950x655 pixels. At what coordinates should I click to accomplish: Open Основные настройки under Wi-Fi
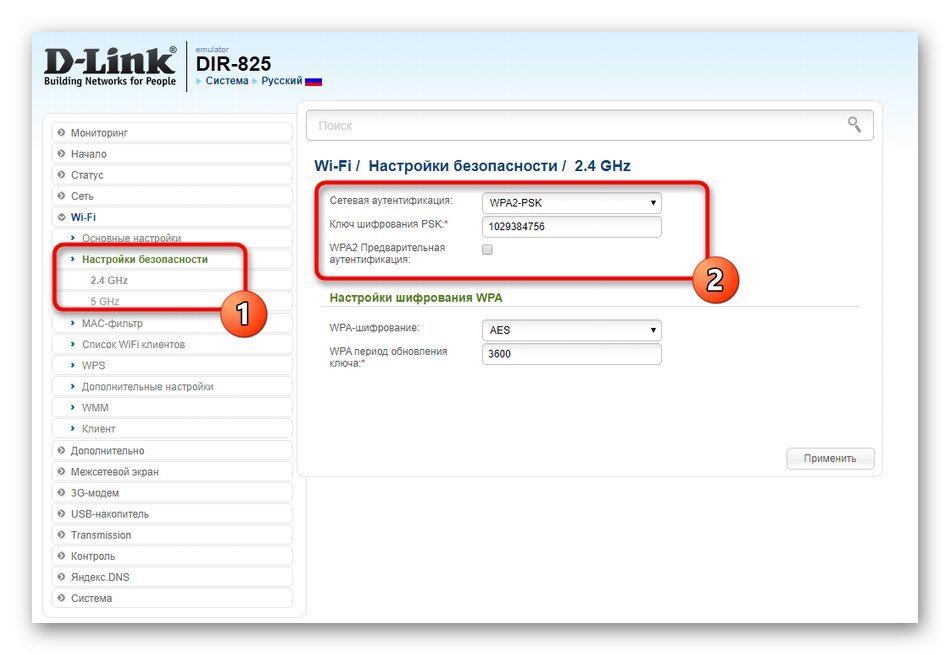point(172,238)
